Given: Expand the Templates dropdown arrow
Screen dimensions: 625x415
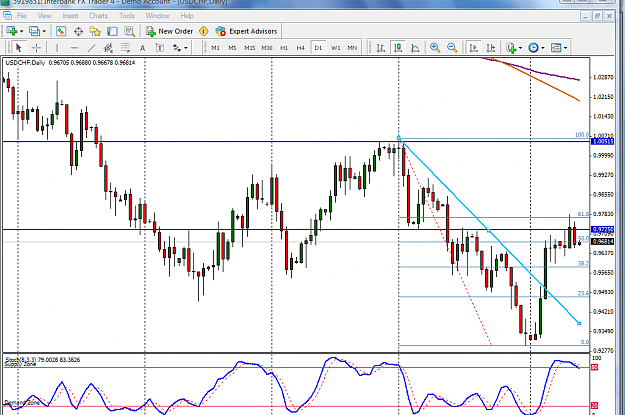Looking at the screenshot, I should (565, 48).
